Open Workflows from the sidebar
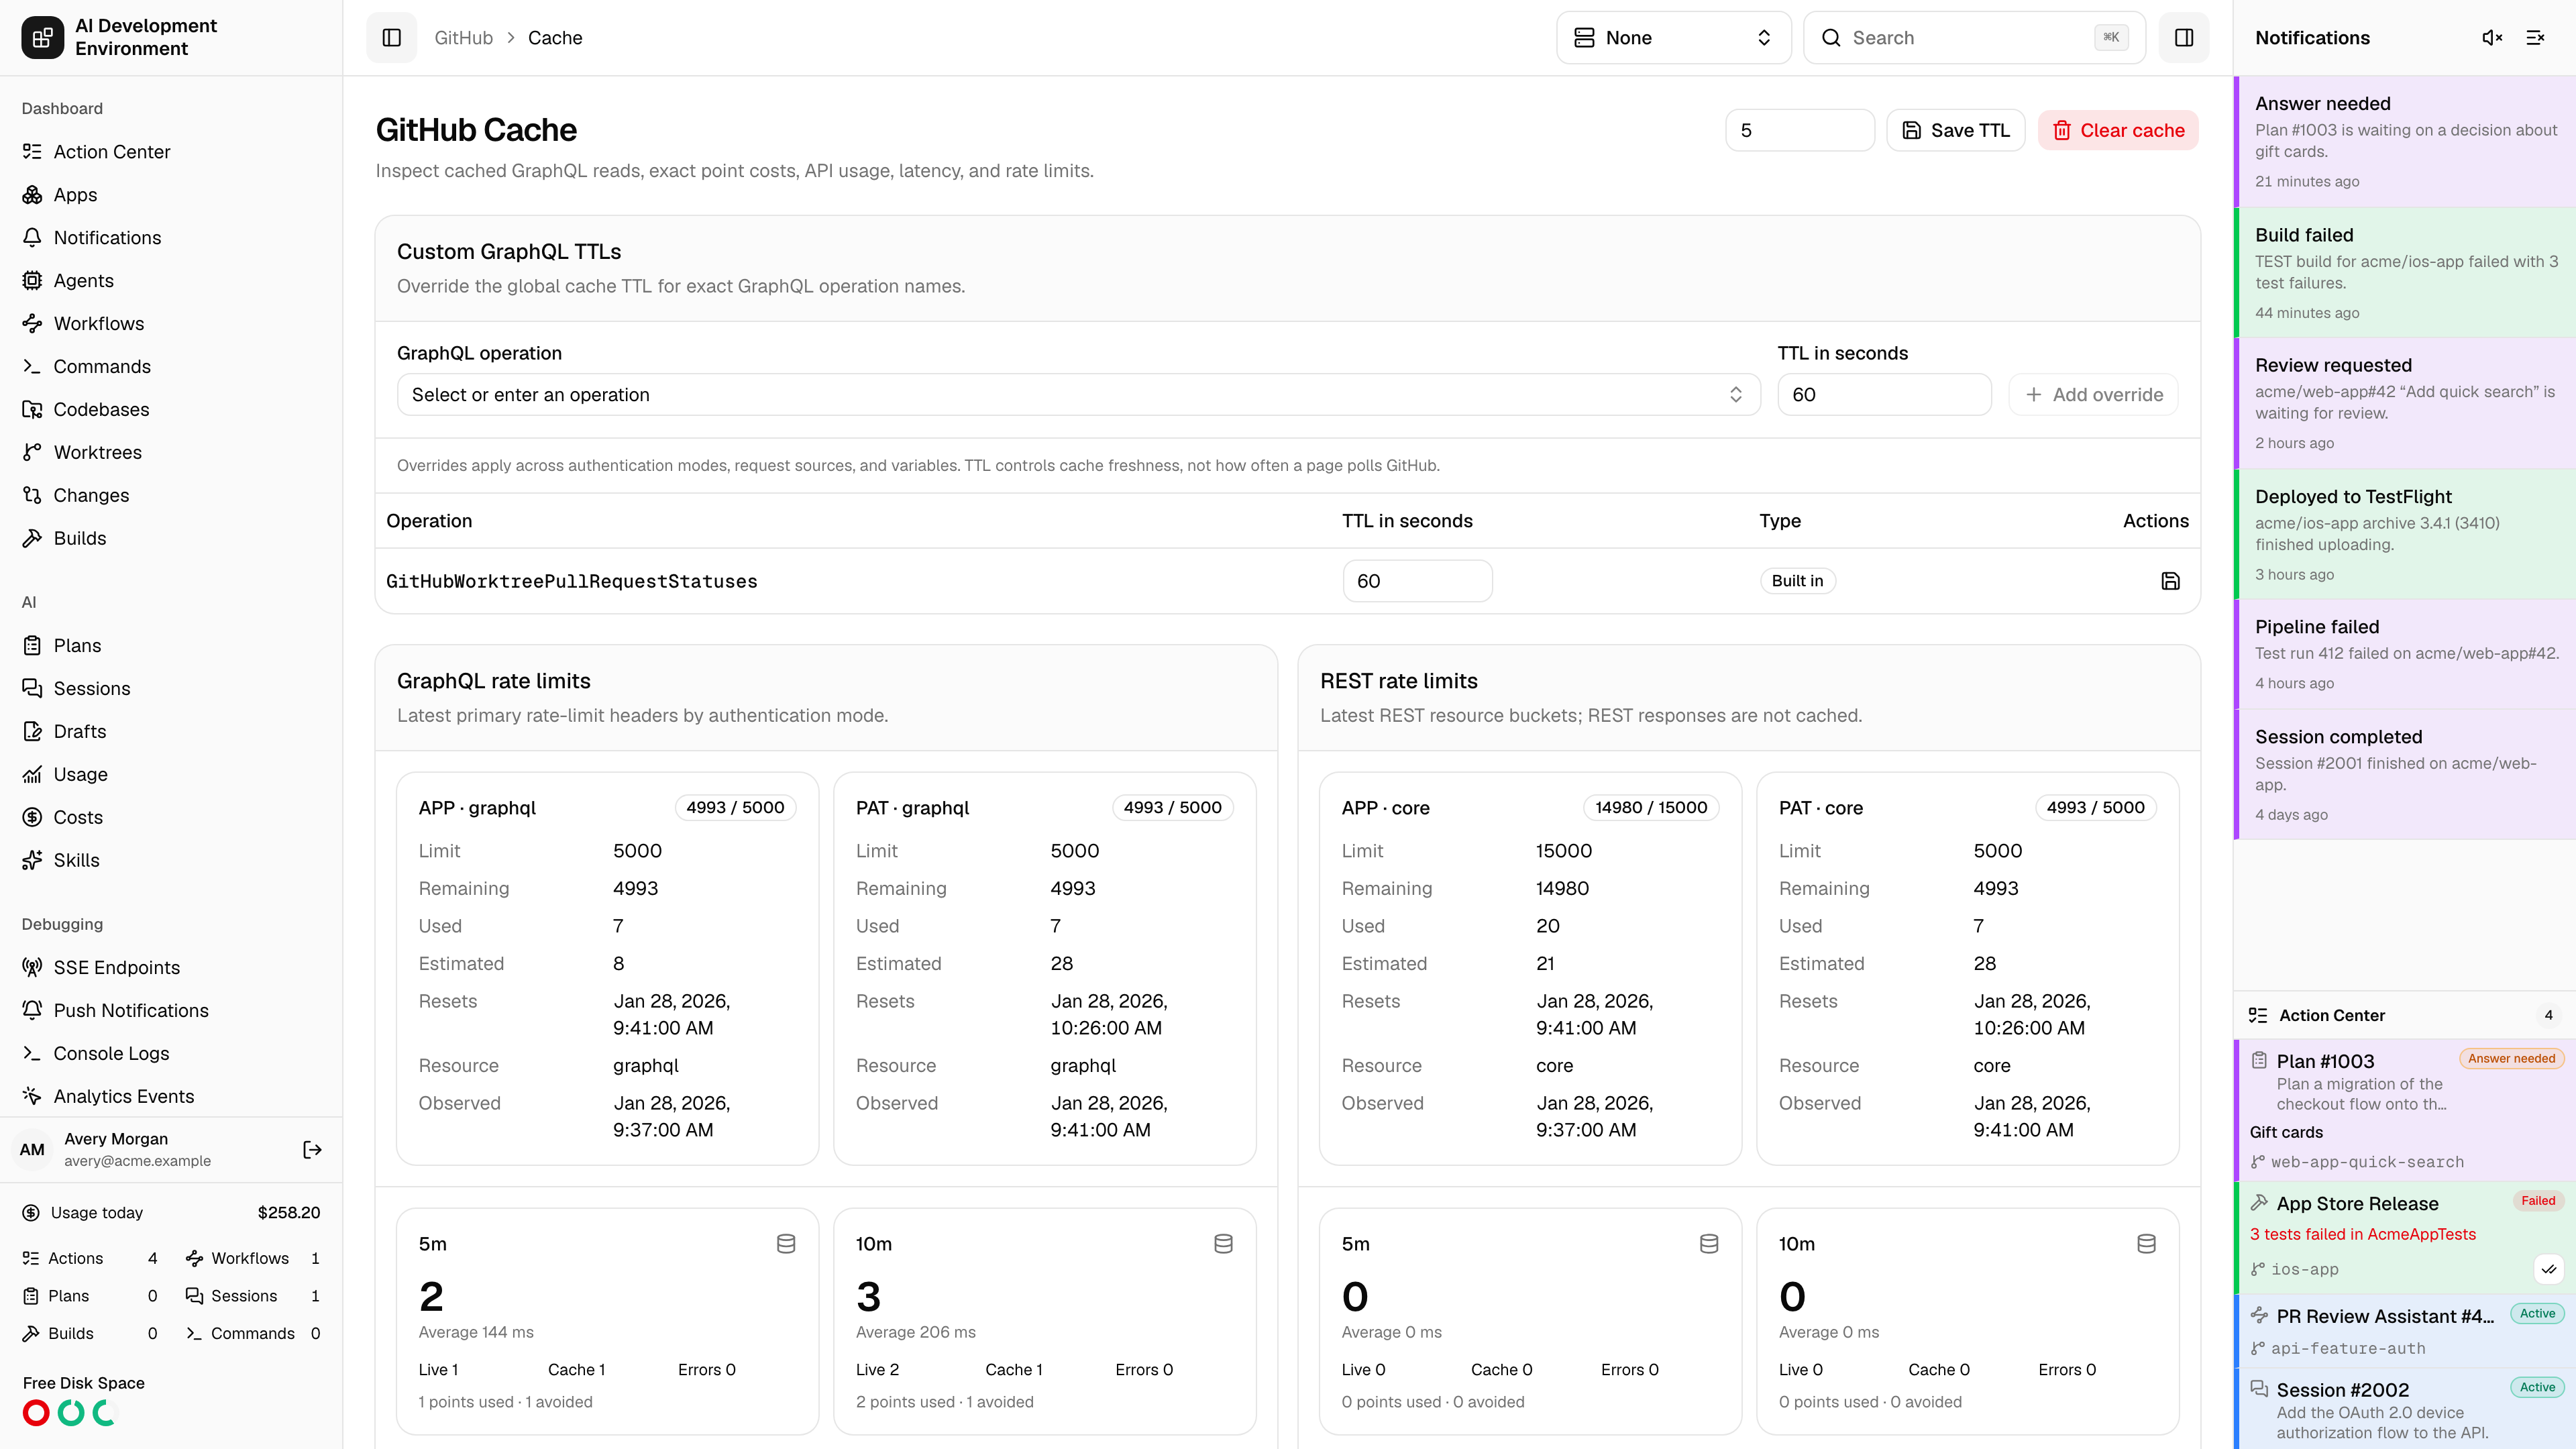Image resolution: width=2576 pixels, height=1449 pixels. [x=171, y=324]
